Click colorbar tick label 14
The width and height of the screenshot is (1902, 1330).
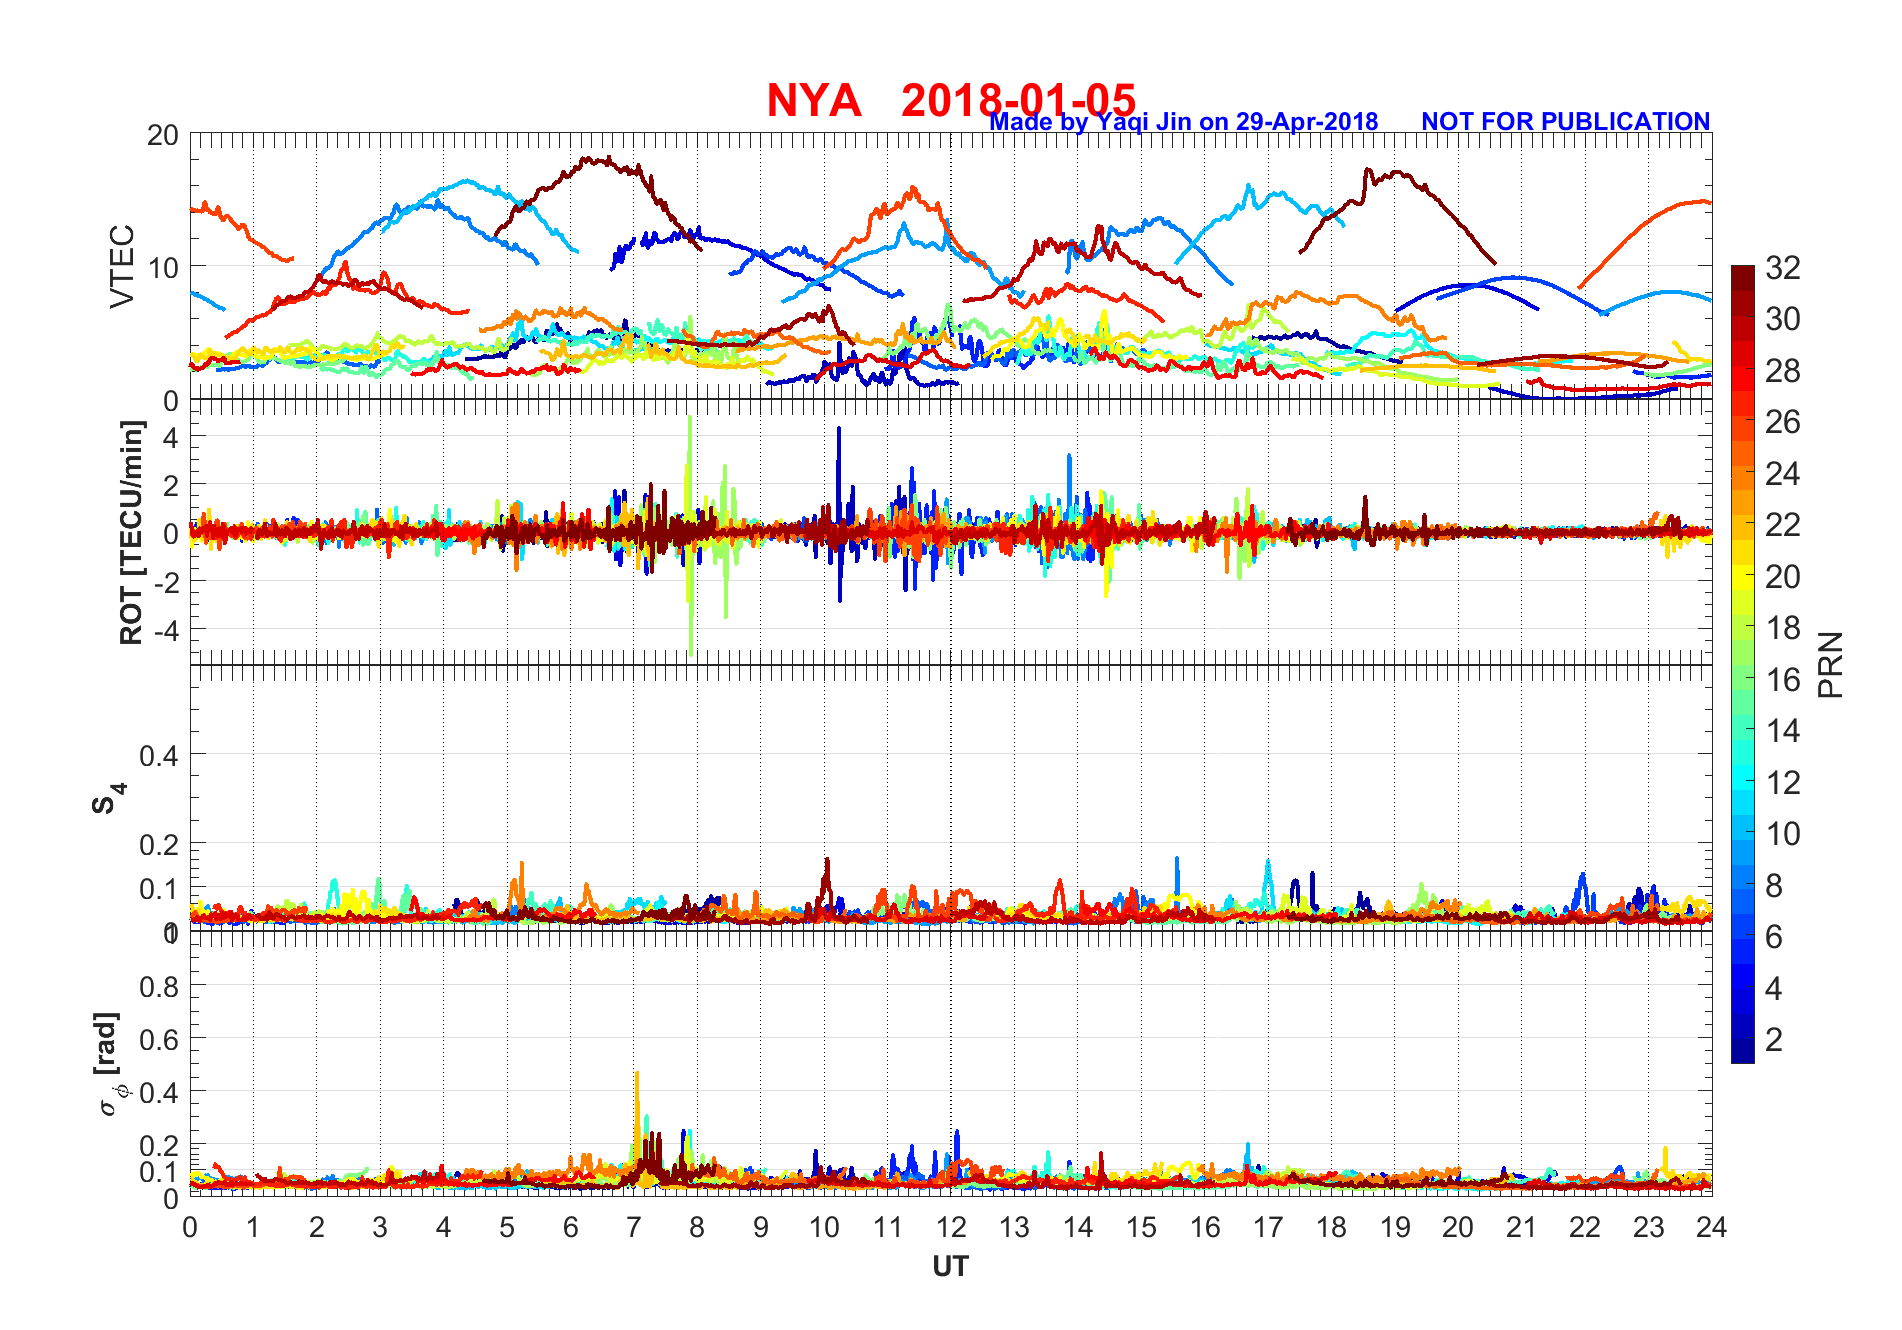coord(1783,731)
